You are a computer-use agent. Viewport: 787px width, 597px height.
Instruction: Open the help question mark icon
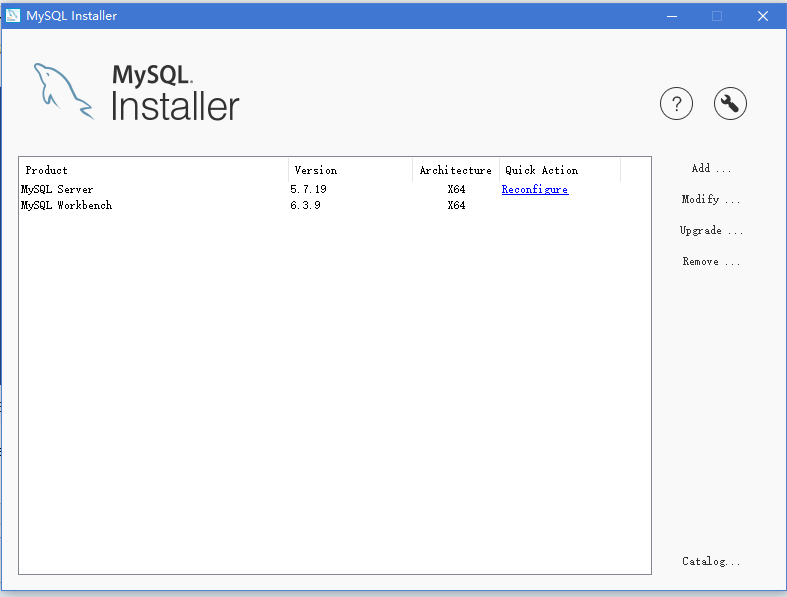[676, 103]
